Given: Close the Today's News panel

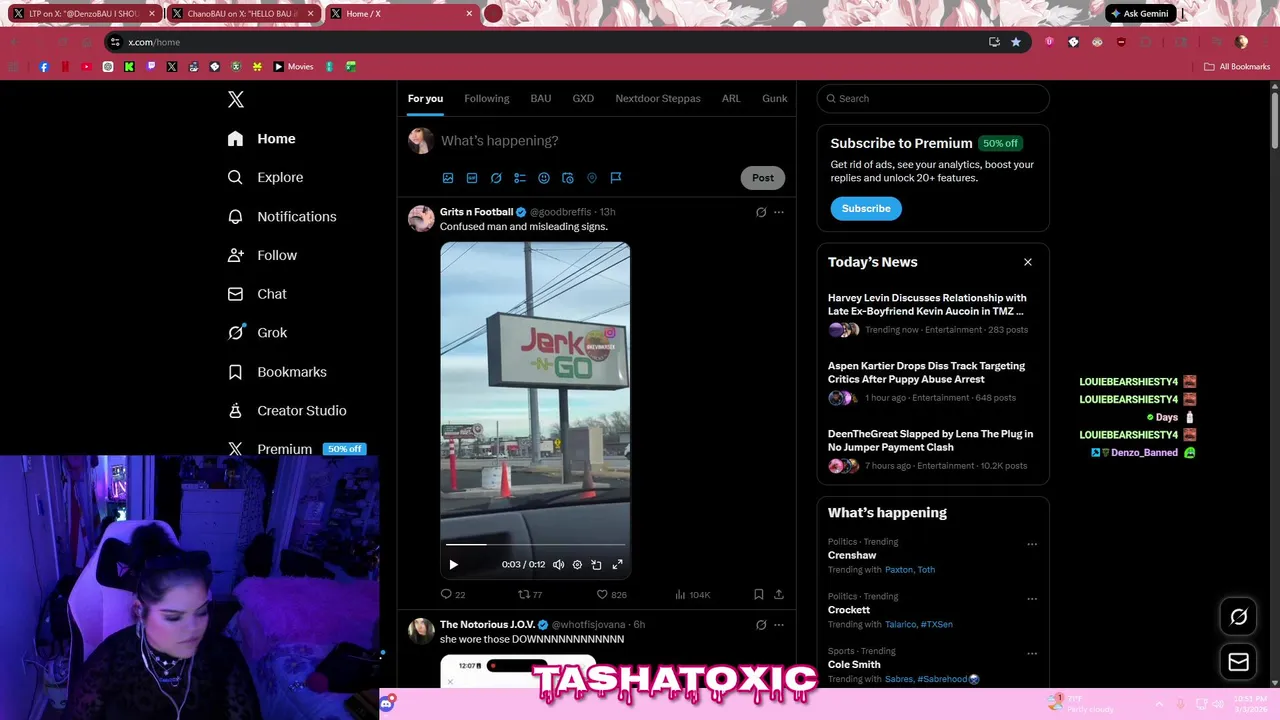Looking at the screenshot, I should (1028, 262).
